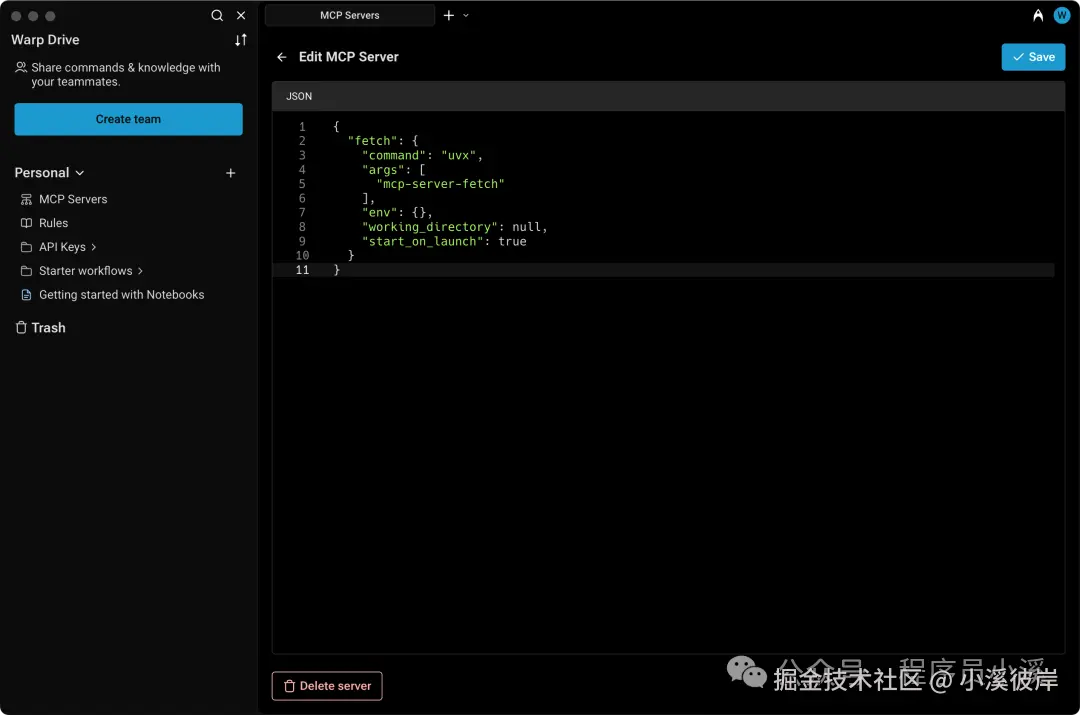Save the MCP server configuration

[x=1033, y=57]
